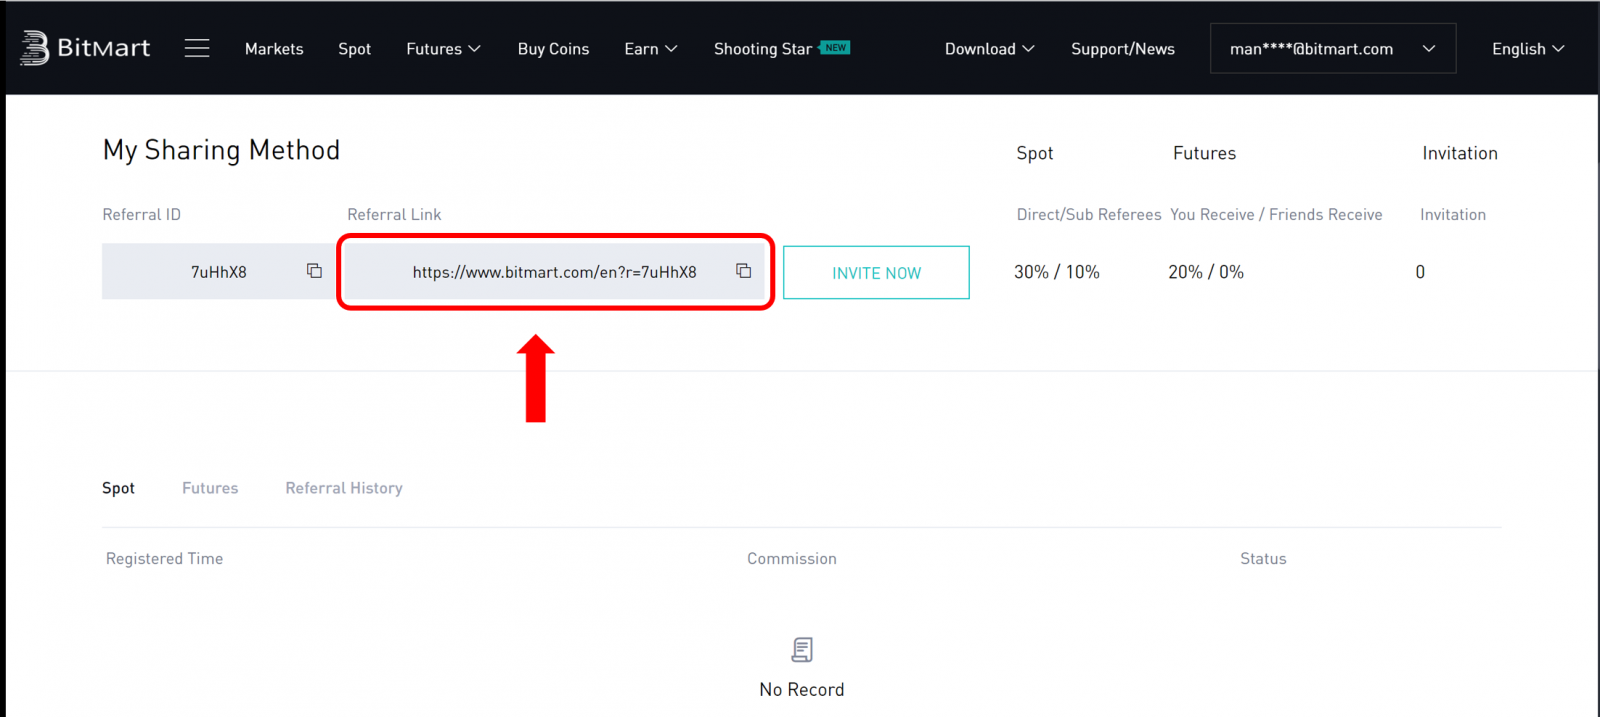
Task: Expand the Earn dropdown menu
Action: click(x=650, y=49)
